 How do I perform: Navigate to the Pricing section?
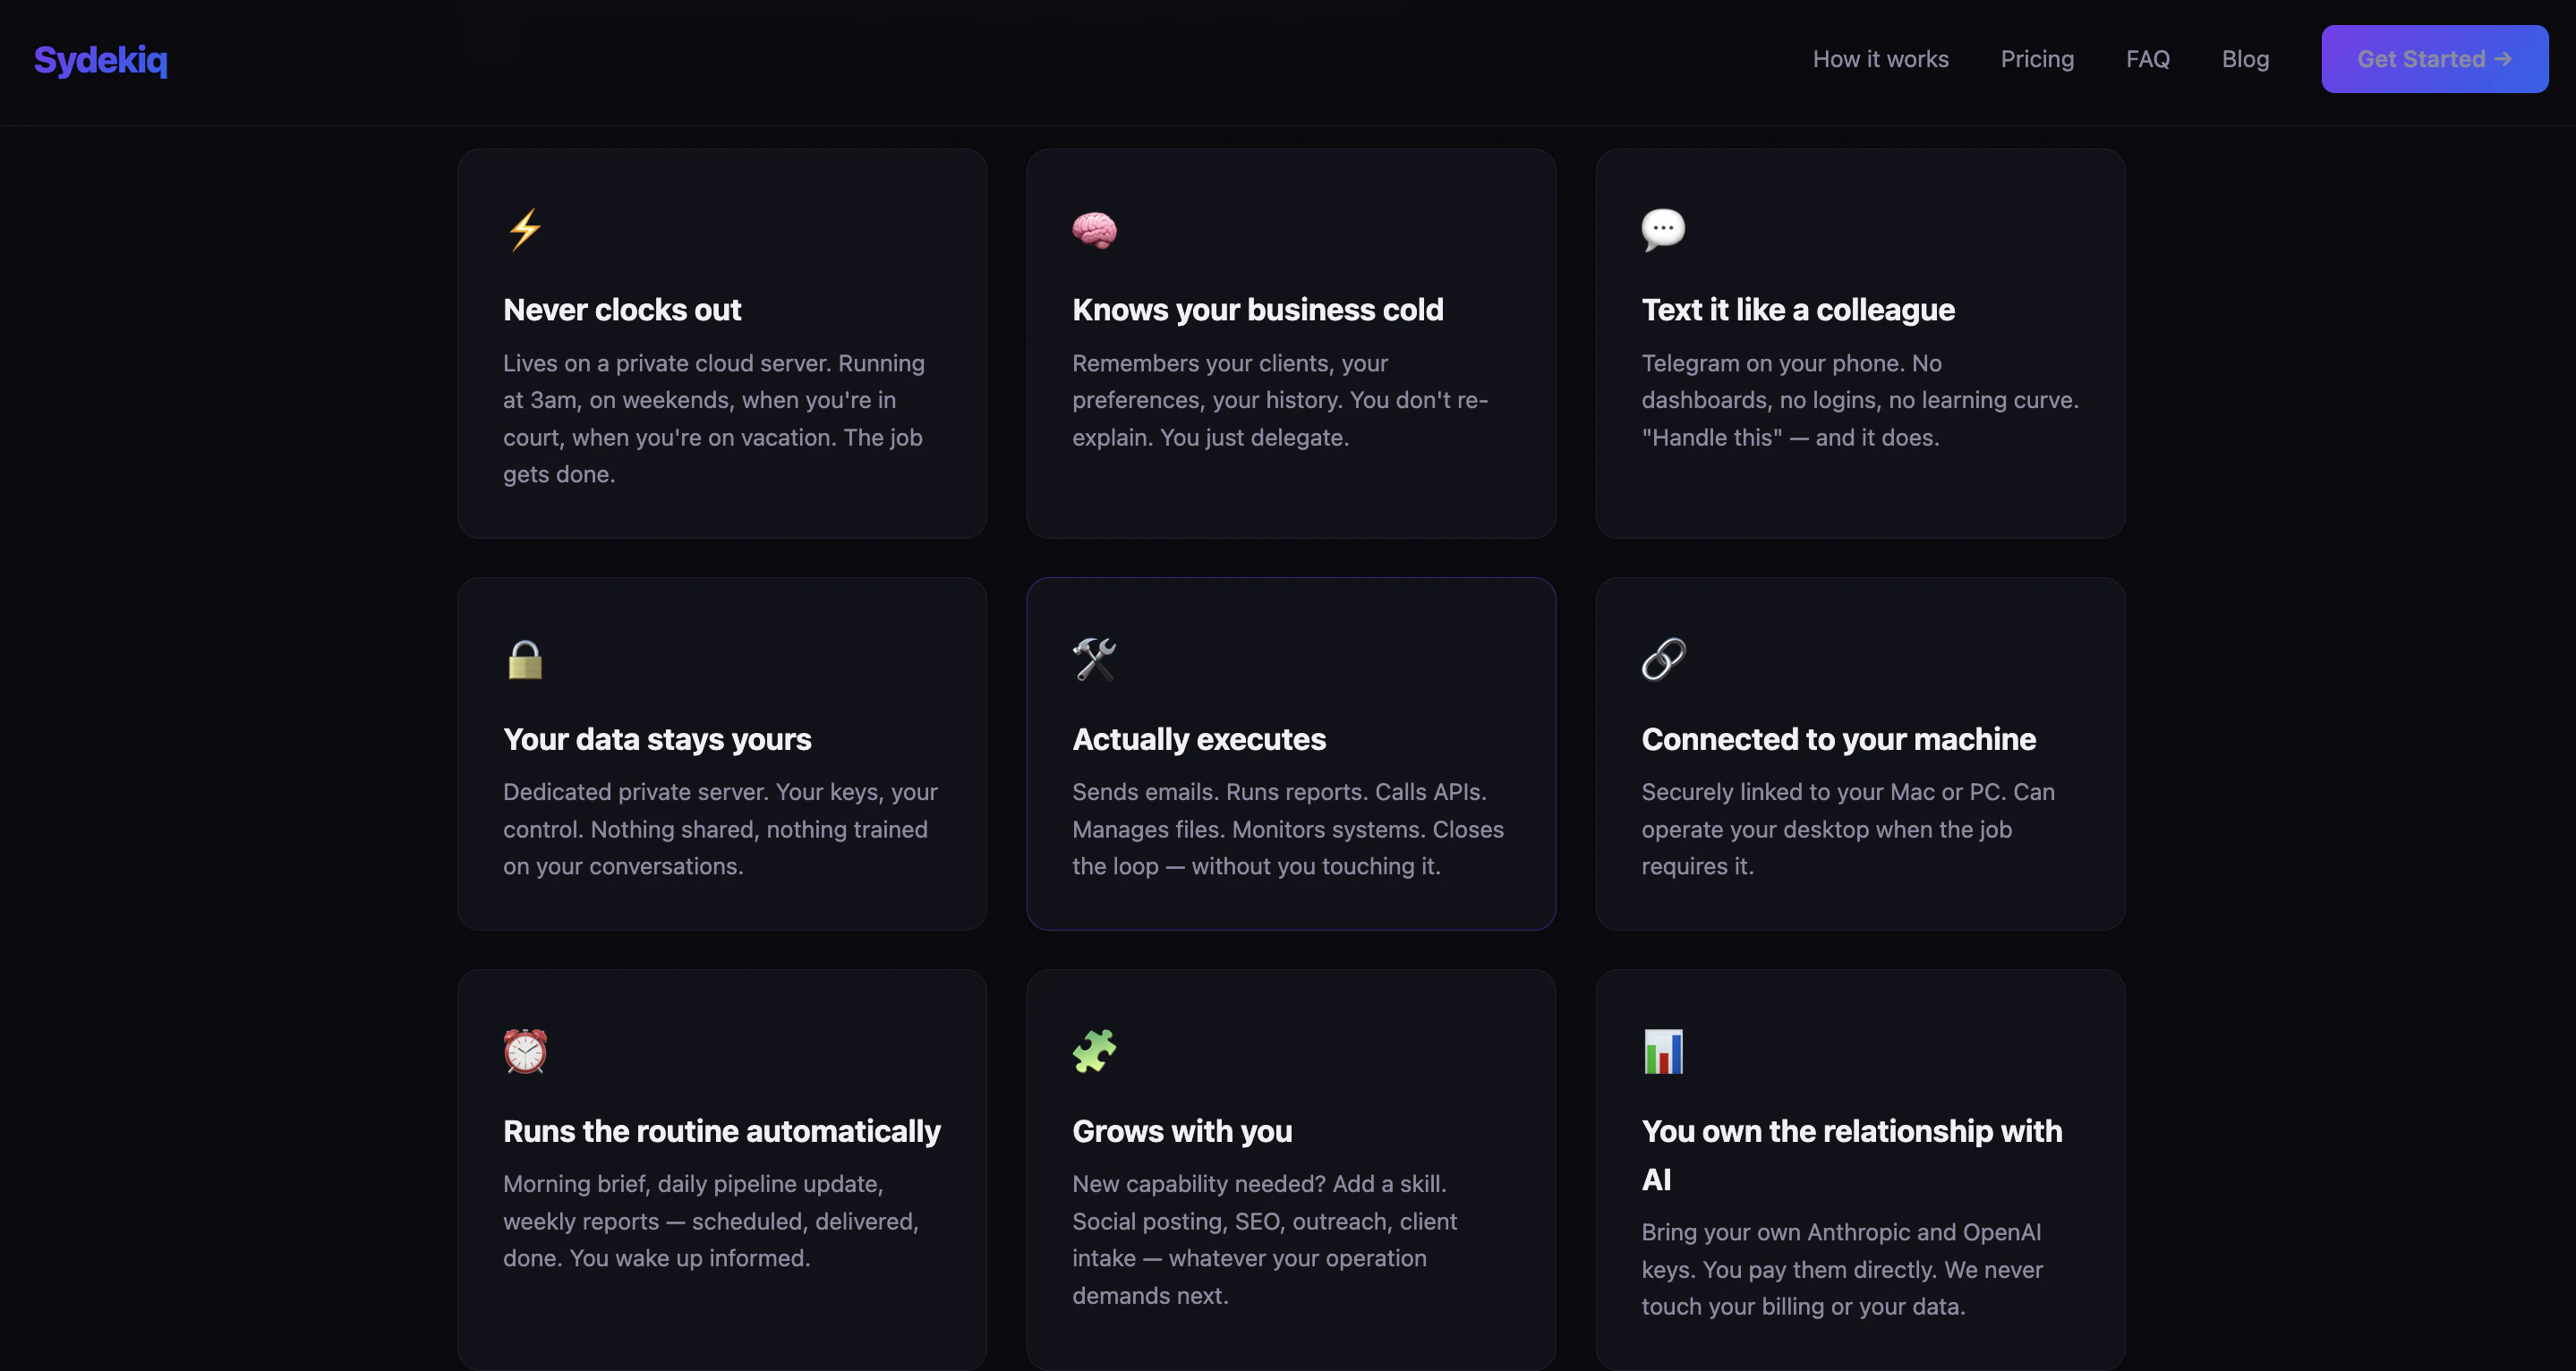2037,59
